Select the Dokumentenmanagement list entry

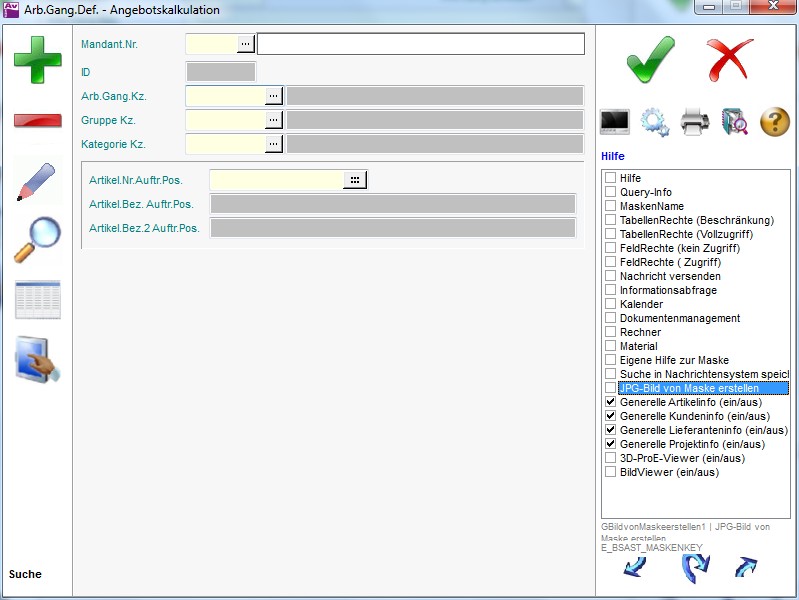point(679,318)
